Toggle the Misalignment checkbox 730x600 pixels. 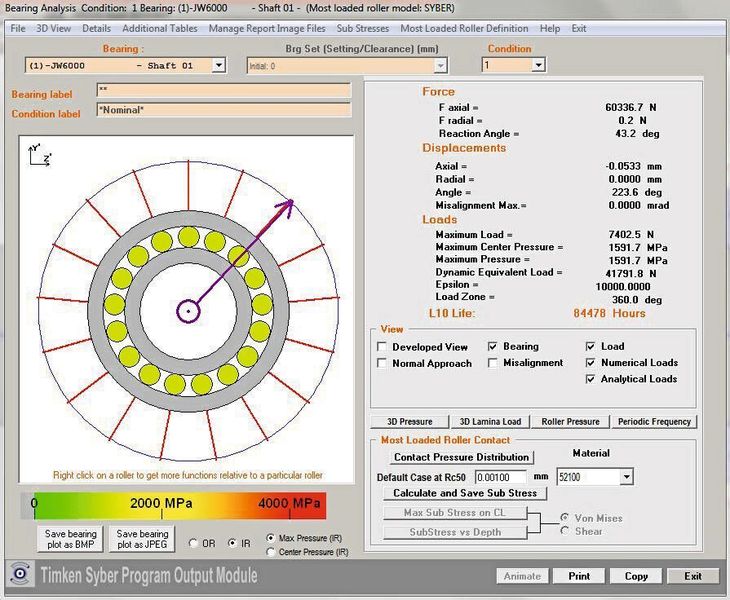tap(493, 363)
